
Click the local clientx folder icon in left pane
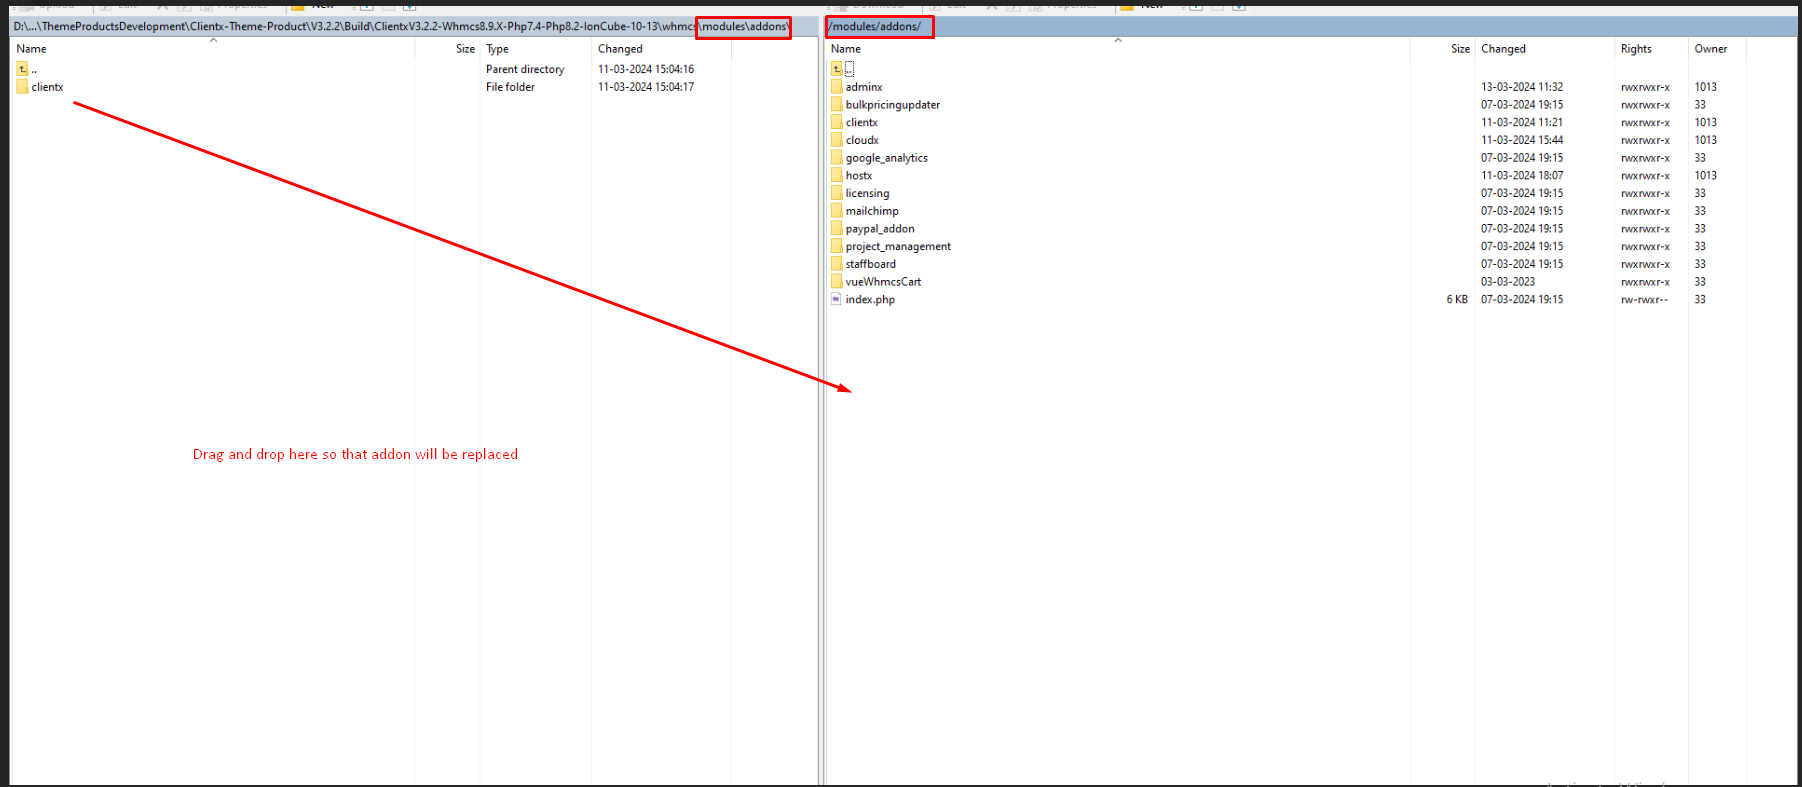tap(22, 87)
